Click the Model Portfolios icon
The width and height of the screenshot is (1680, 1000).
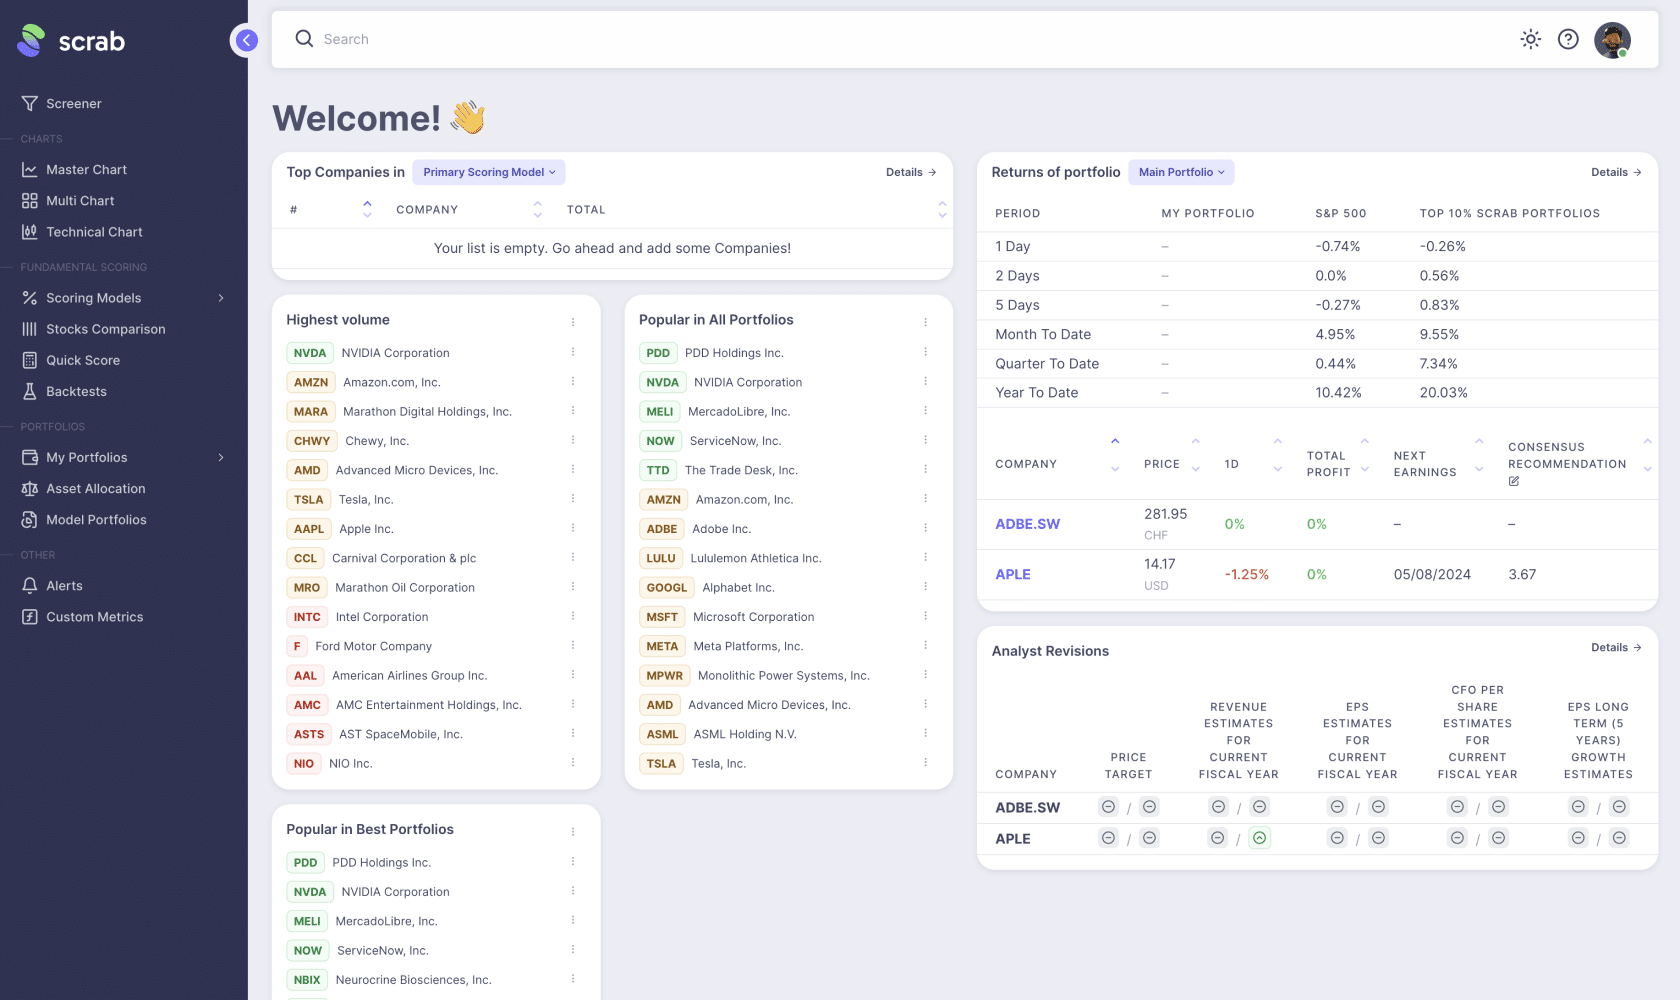[30, 520]
